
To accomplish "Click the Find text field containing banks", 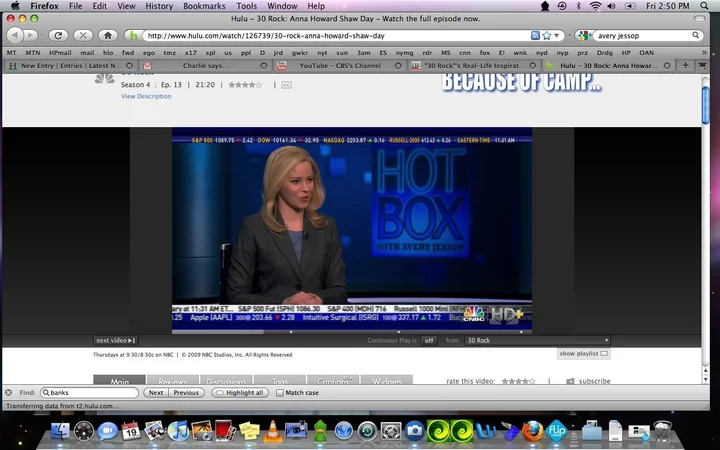I will pos(93,393).
